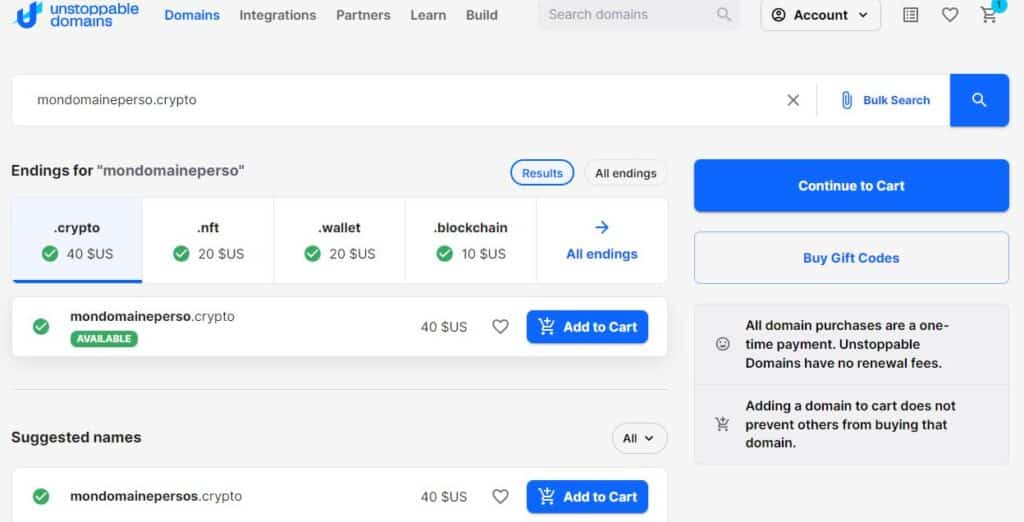Click the All endings link in tab row
The image size is (1024, 522).
pos(601,254)
